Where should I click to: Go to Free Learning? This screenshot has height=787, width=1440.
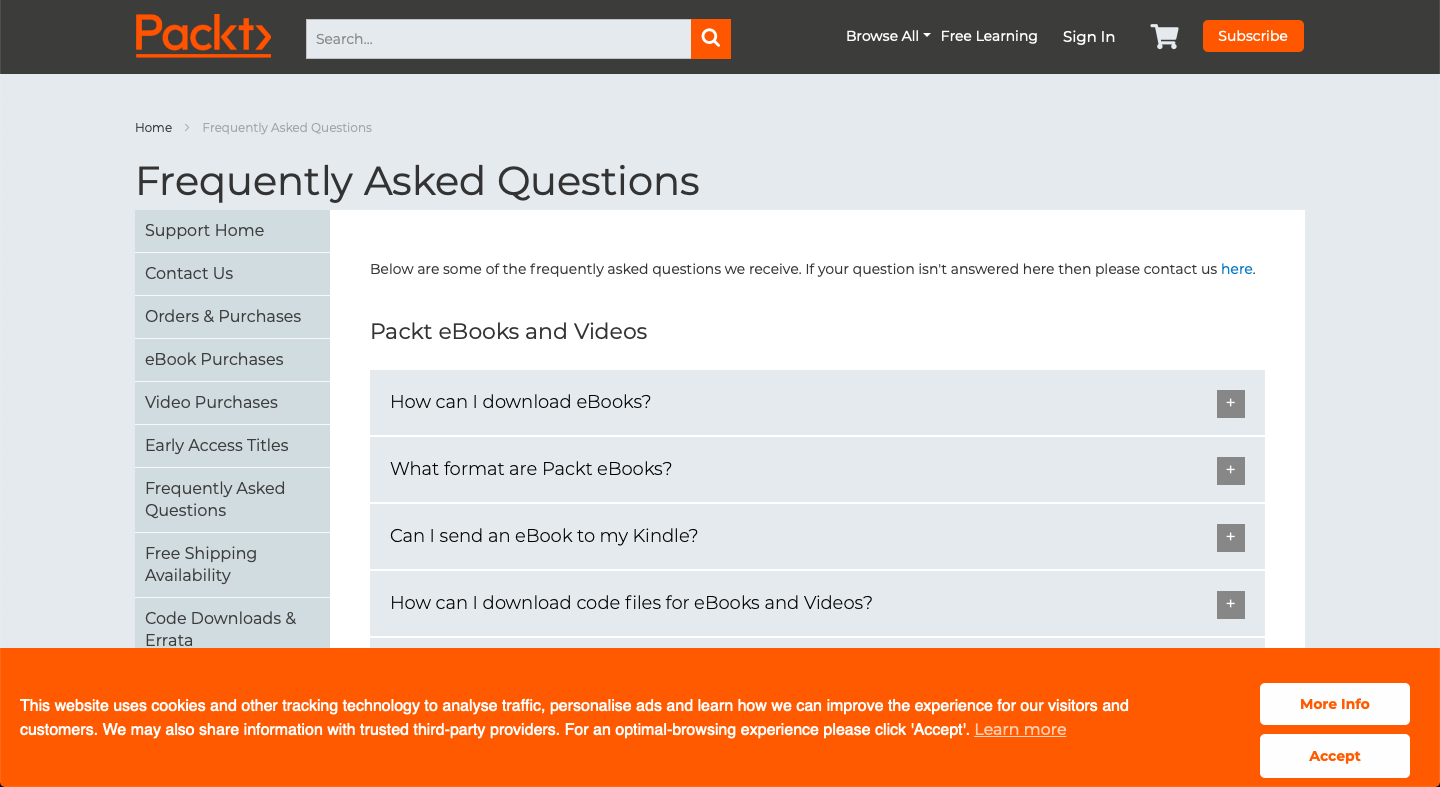coord(989,36)
